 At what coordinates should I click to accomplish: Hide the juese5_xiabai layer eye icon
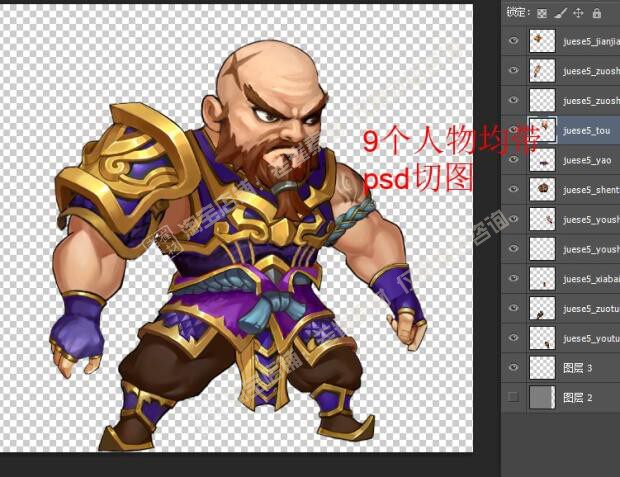pos(514,278)
